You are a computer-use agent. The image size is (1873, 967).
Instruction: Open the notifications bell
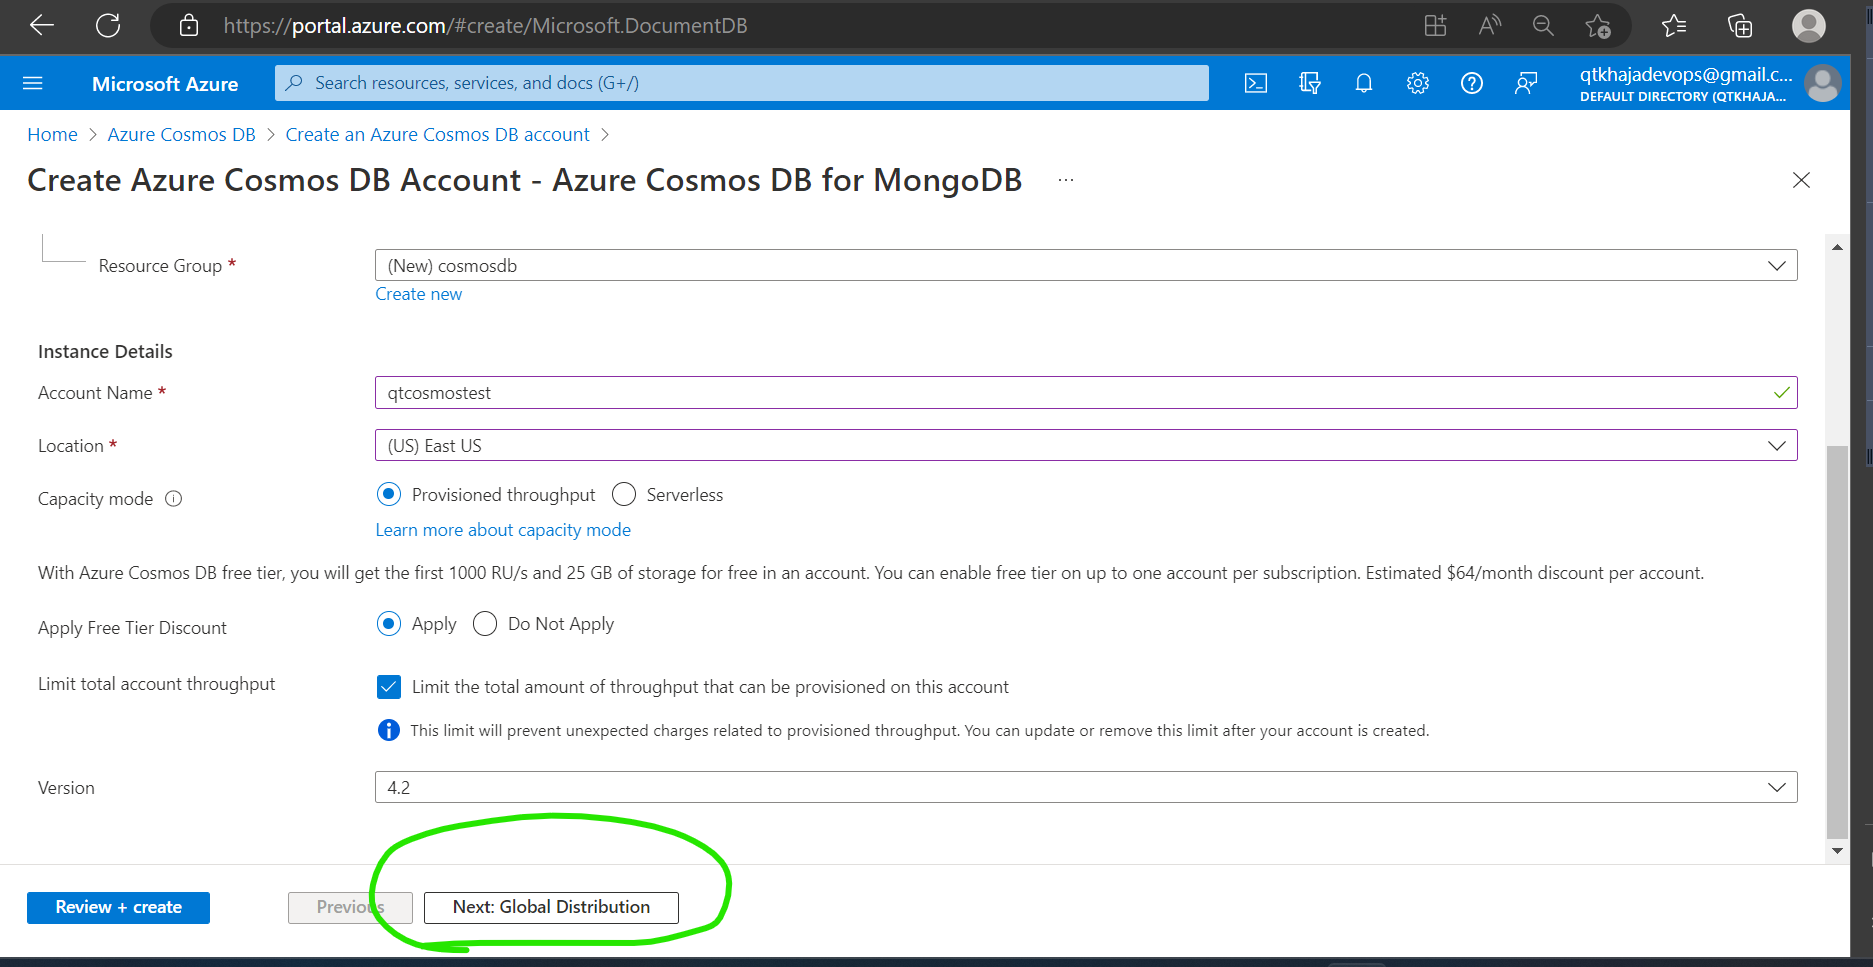pyautogui.click(x=1364, y=83)
